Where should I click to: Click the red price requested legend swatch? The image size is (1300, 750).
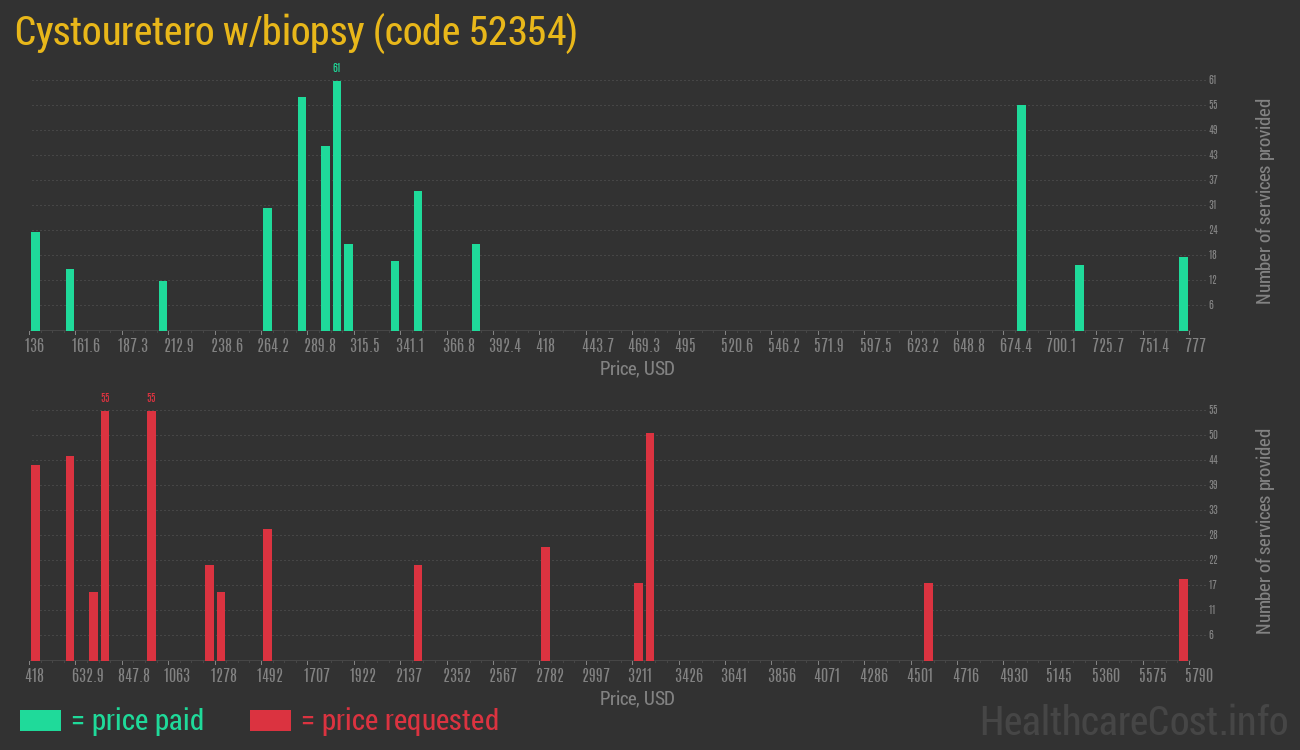point(270,720)
